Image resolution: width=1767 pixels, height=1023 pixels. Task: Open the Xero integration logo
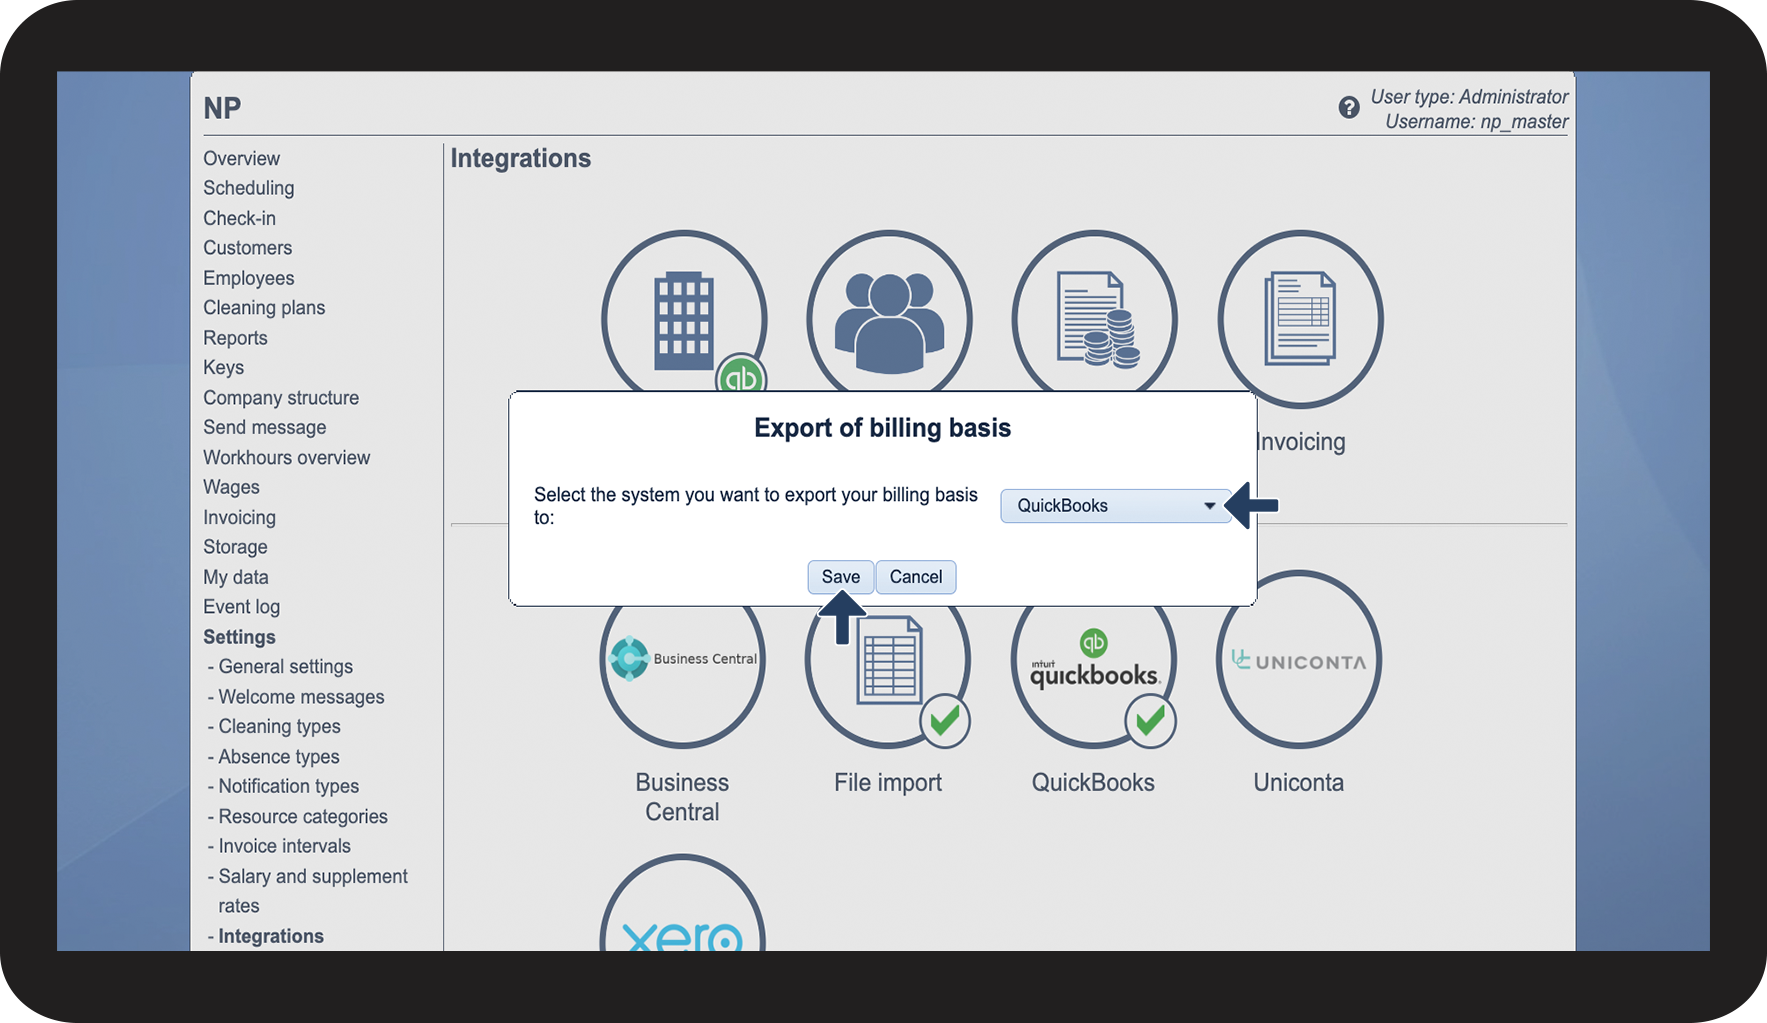(683, 903)
